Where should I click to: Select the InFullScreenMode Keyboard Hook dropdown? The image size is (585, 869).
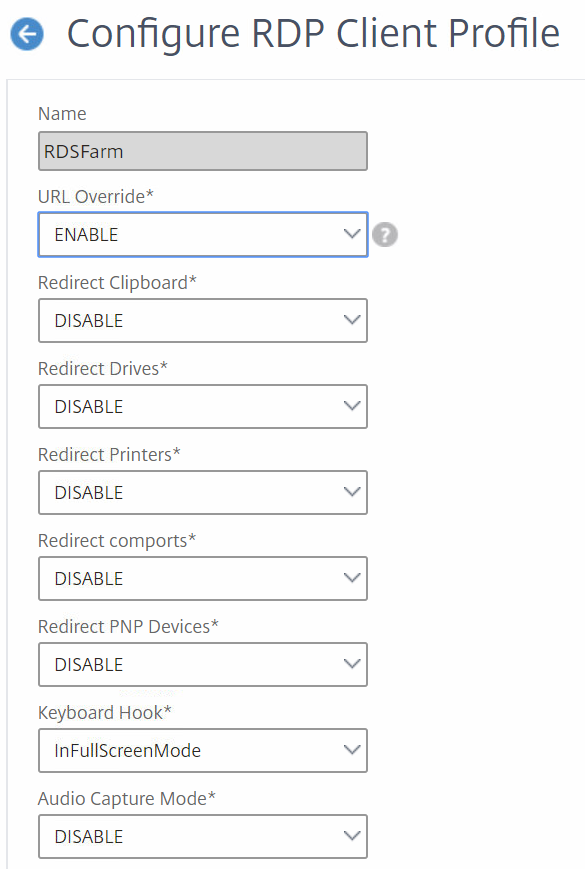[x=203, y=750]
